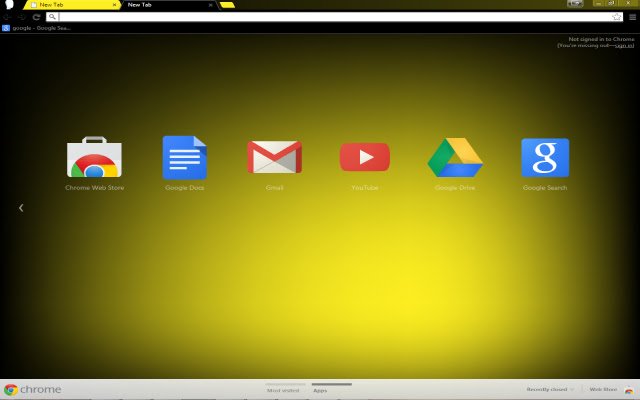The image size is (640, 400).
Task: Click the Google Drive label text
Action: click(455, 188)
